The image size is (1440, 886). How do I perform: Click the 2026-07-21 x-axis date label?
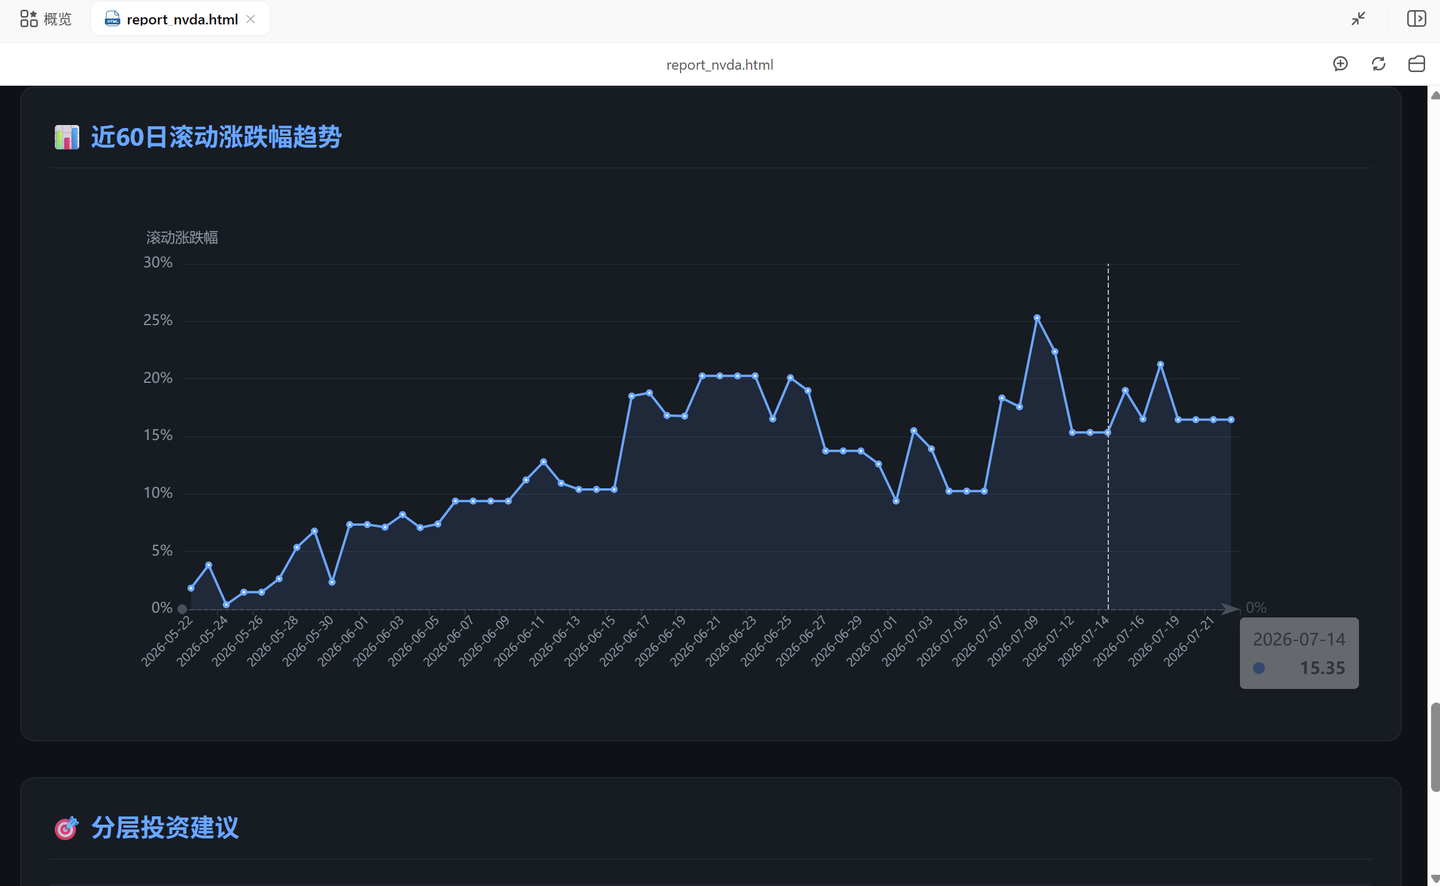click(1189, 642)
